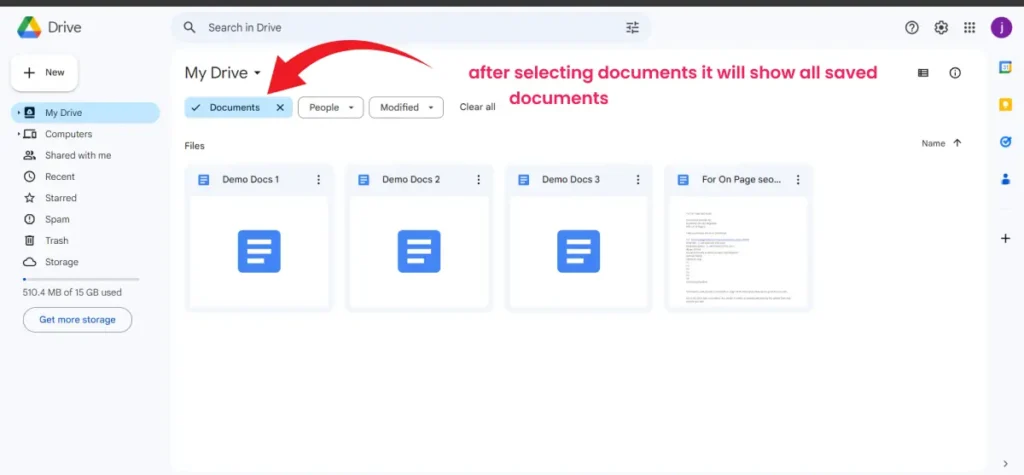Toggle the selected Documents type filter
The height and width of the screenshot is (475, 1024).
(x=228, y=107)
